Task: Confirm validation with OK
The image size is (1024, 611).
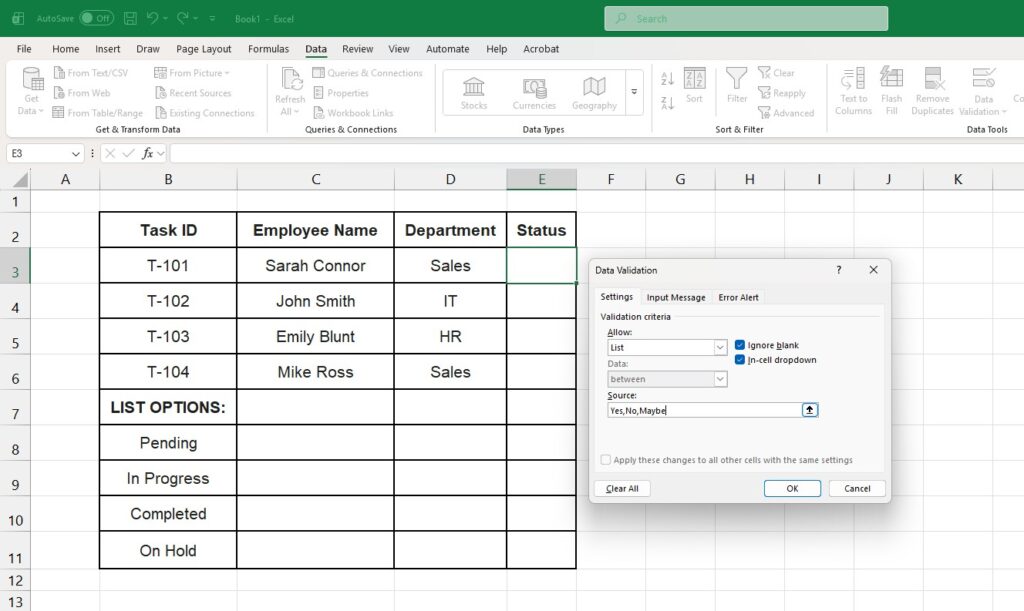Action: (x=791, y=488)
